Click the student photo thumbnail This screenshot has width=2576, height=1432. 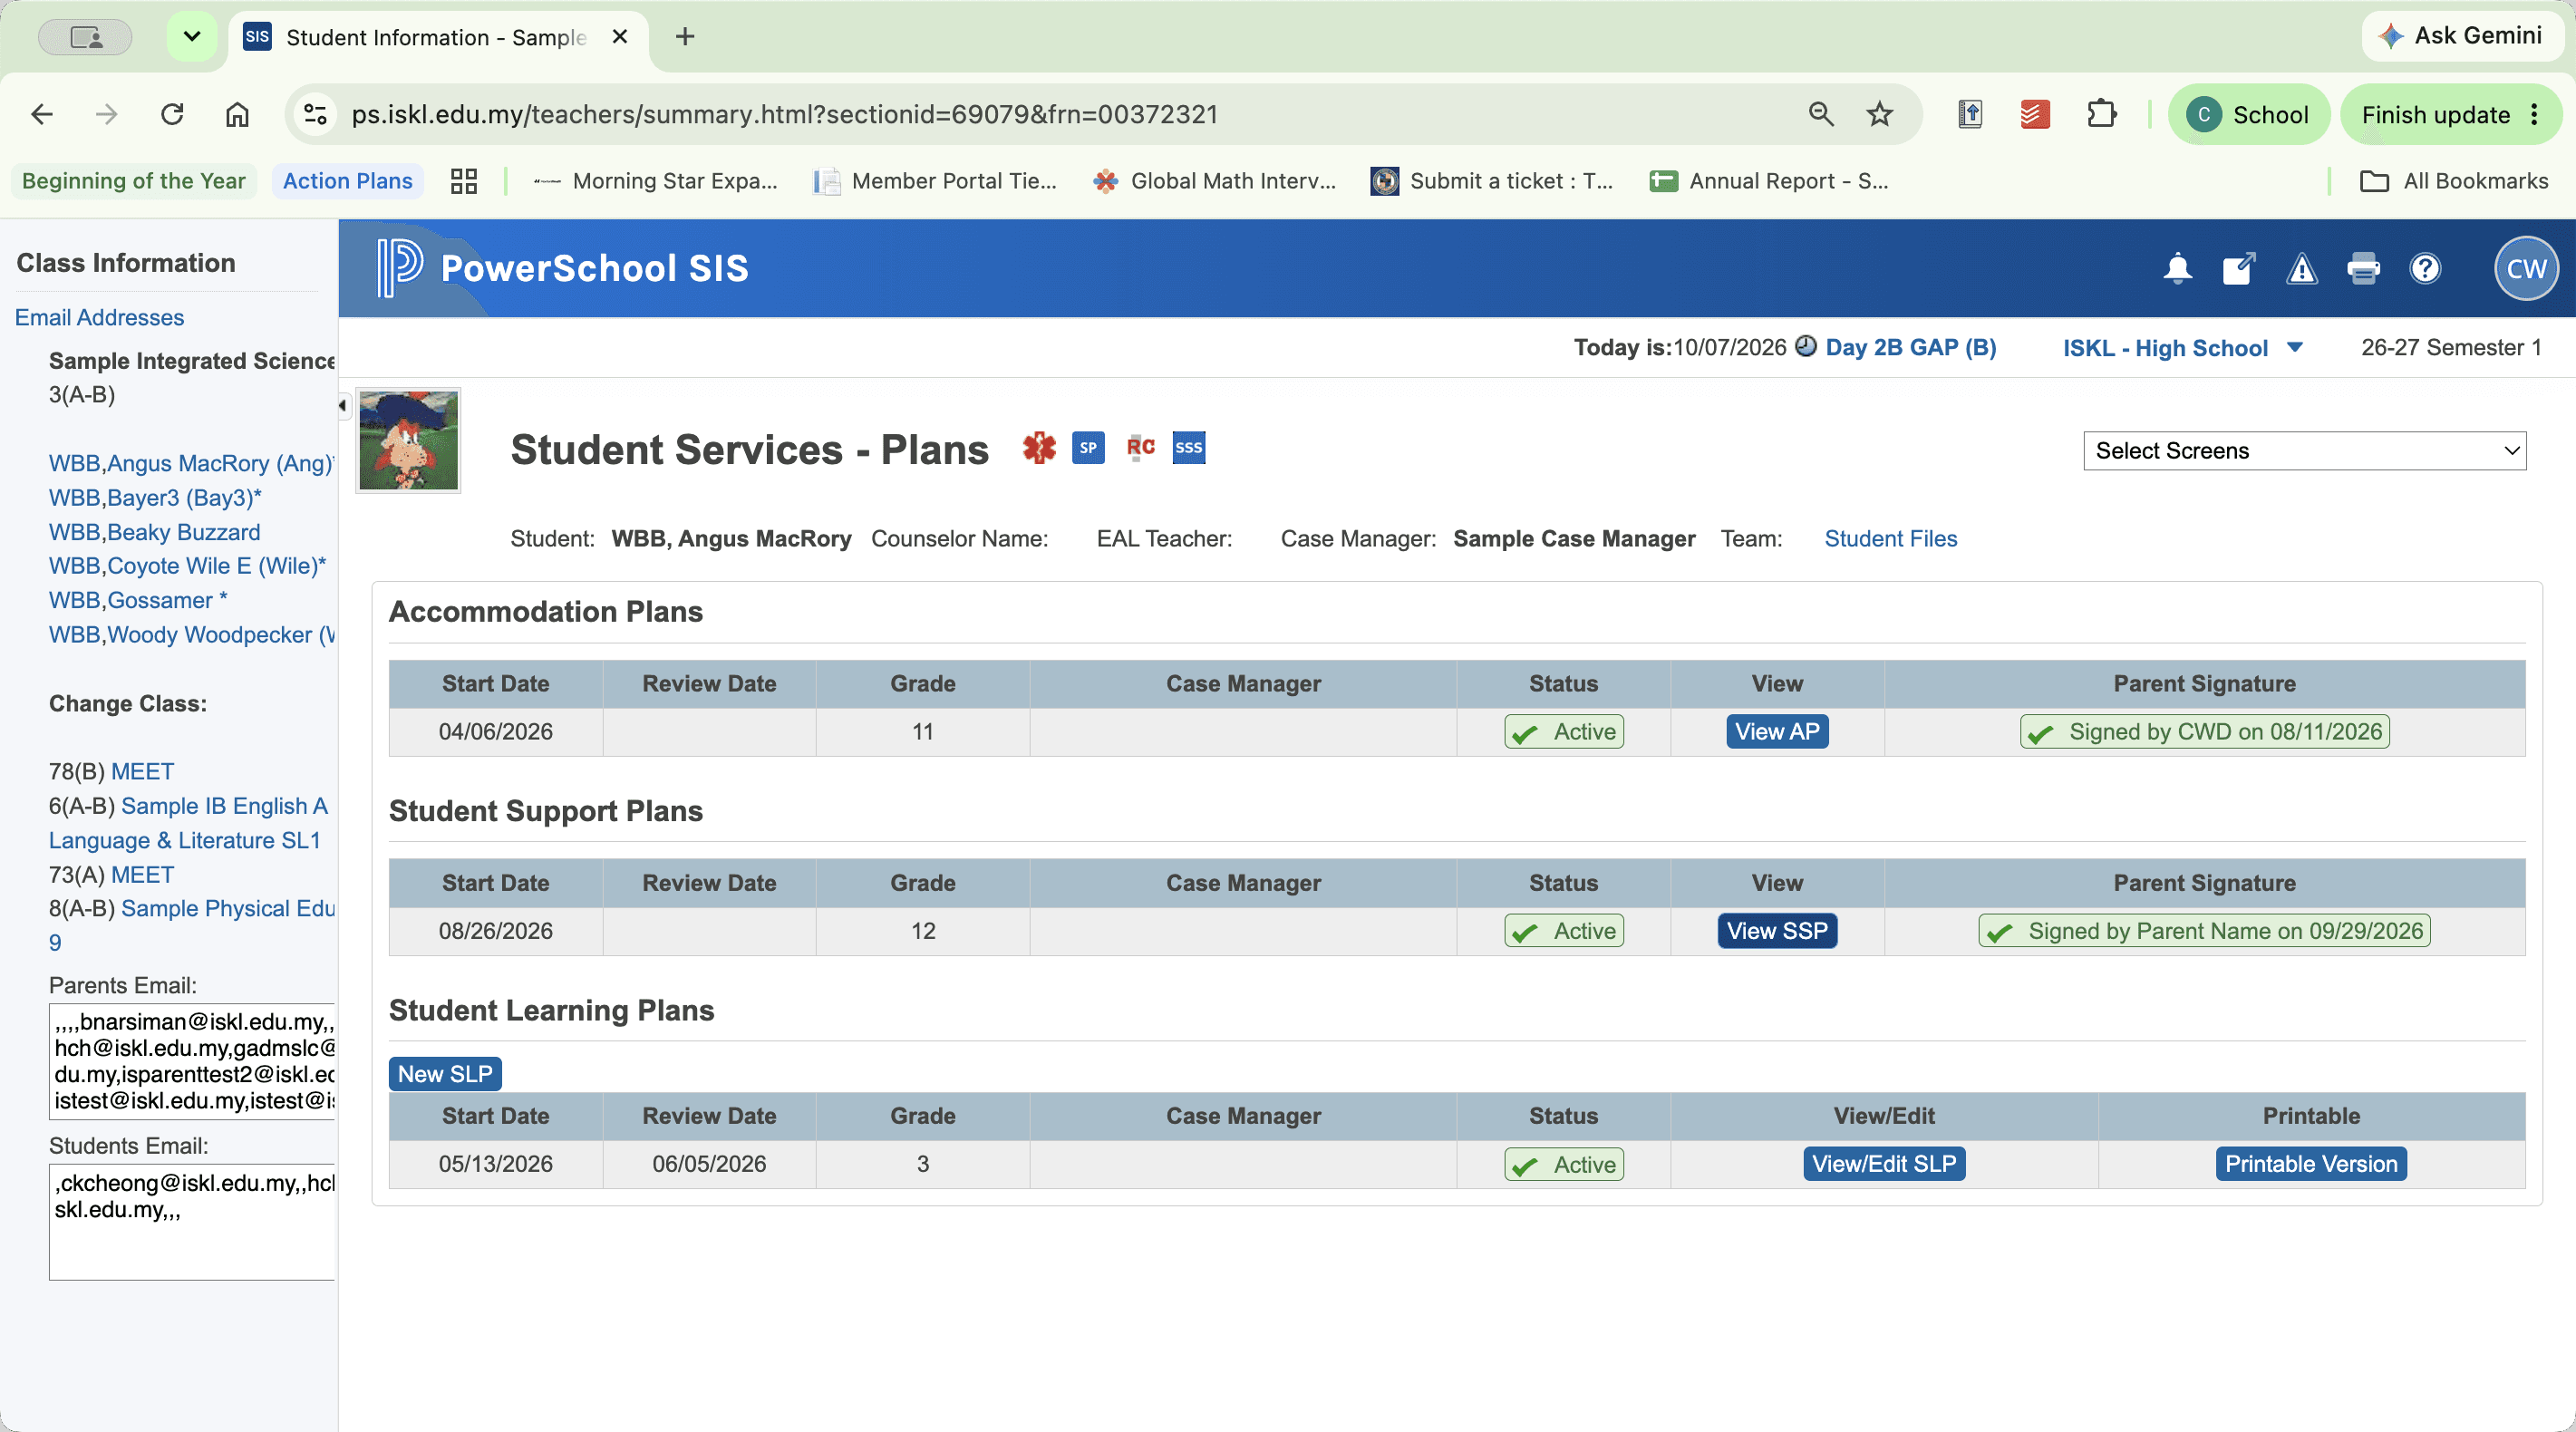click(408, 440)
